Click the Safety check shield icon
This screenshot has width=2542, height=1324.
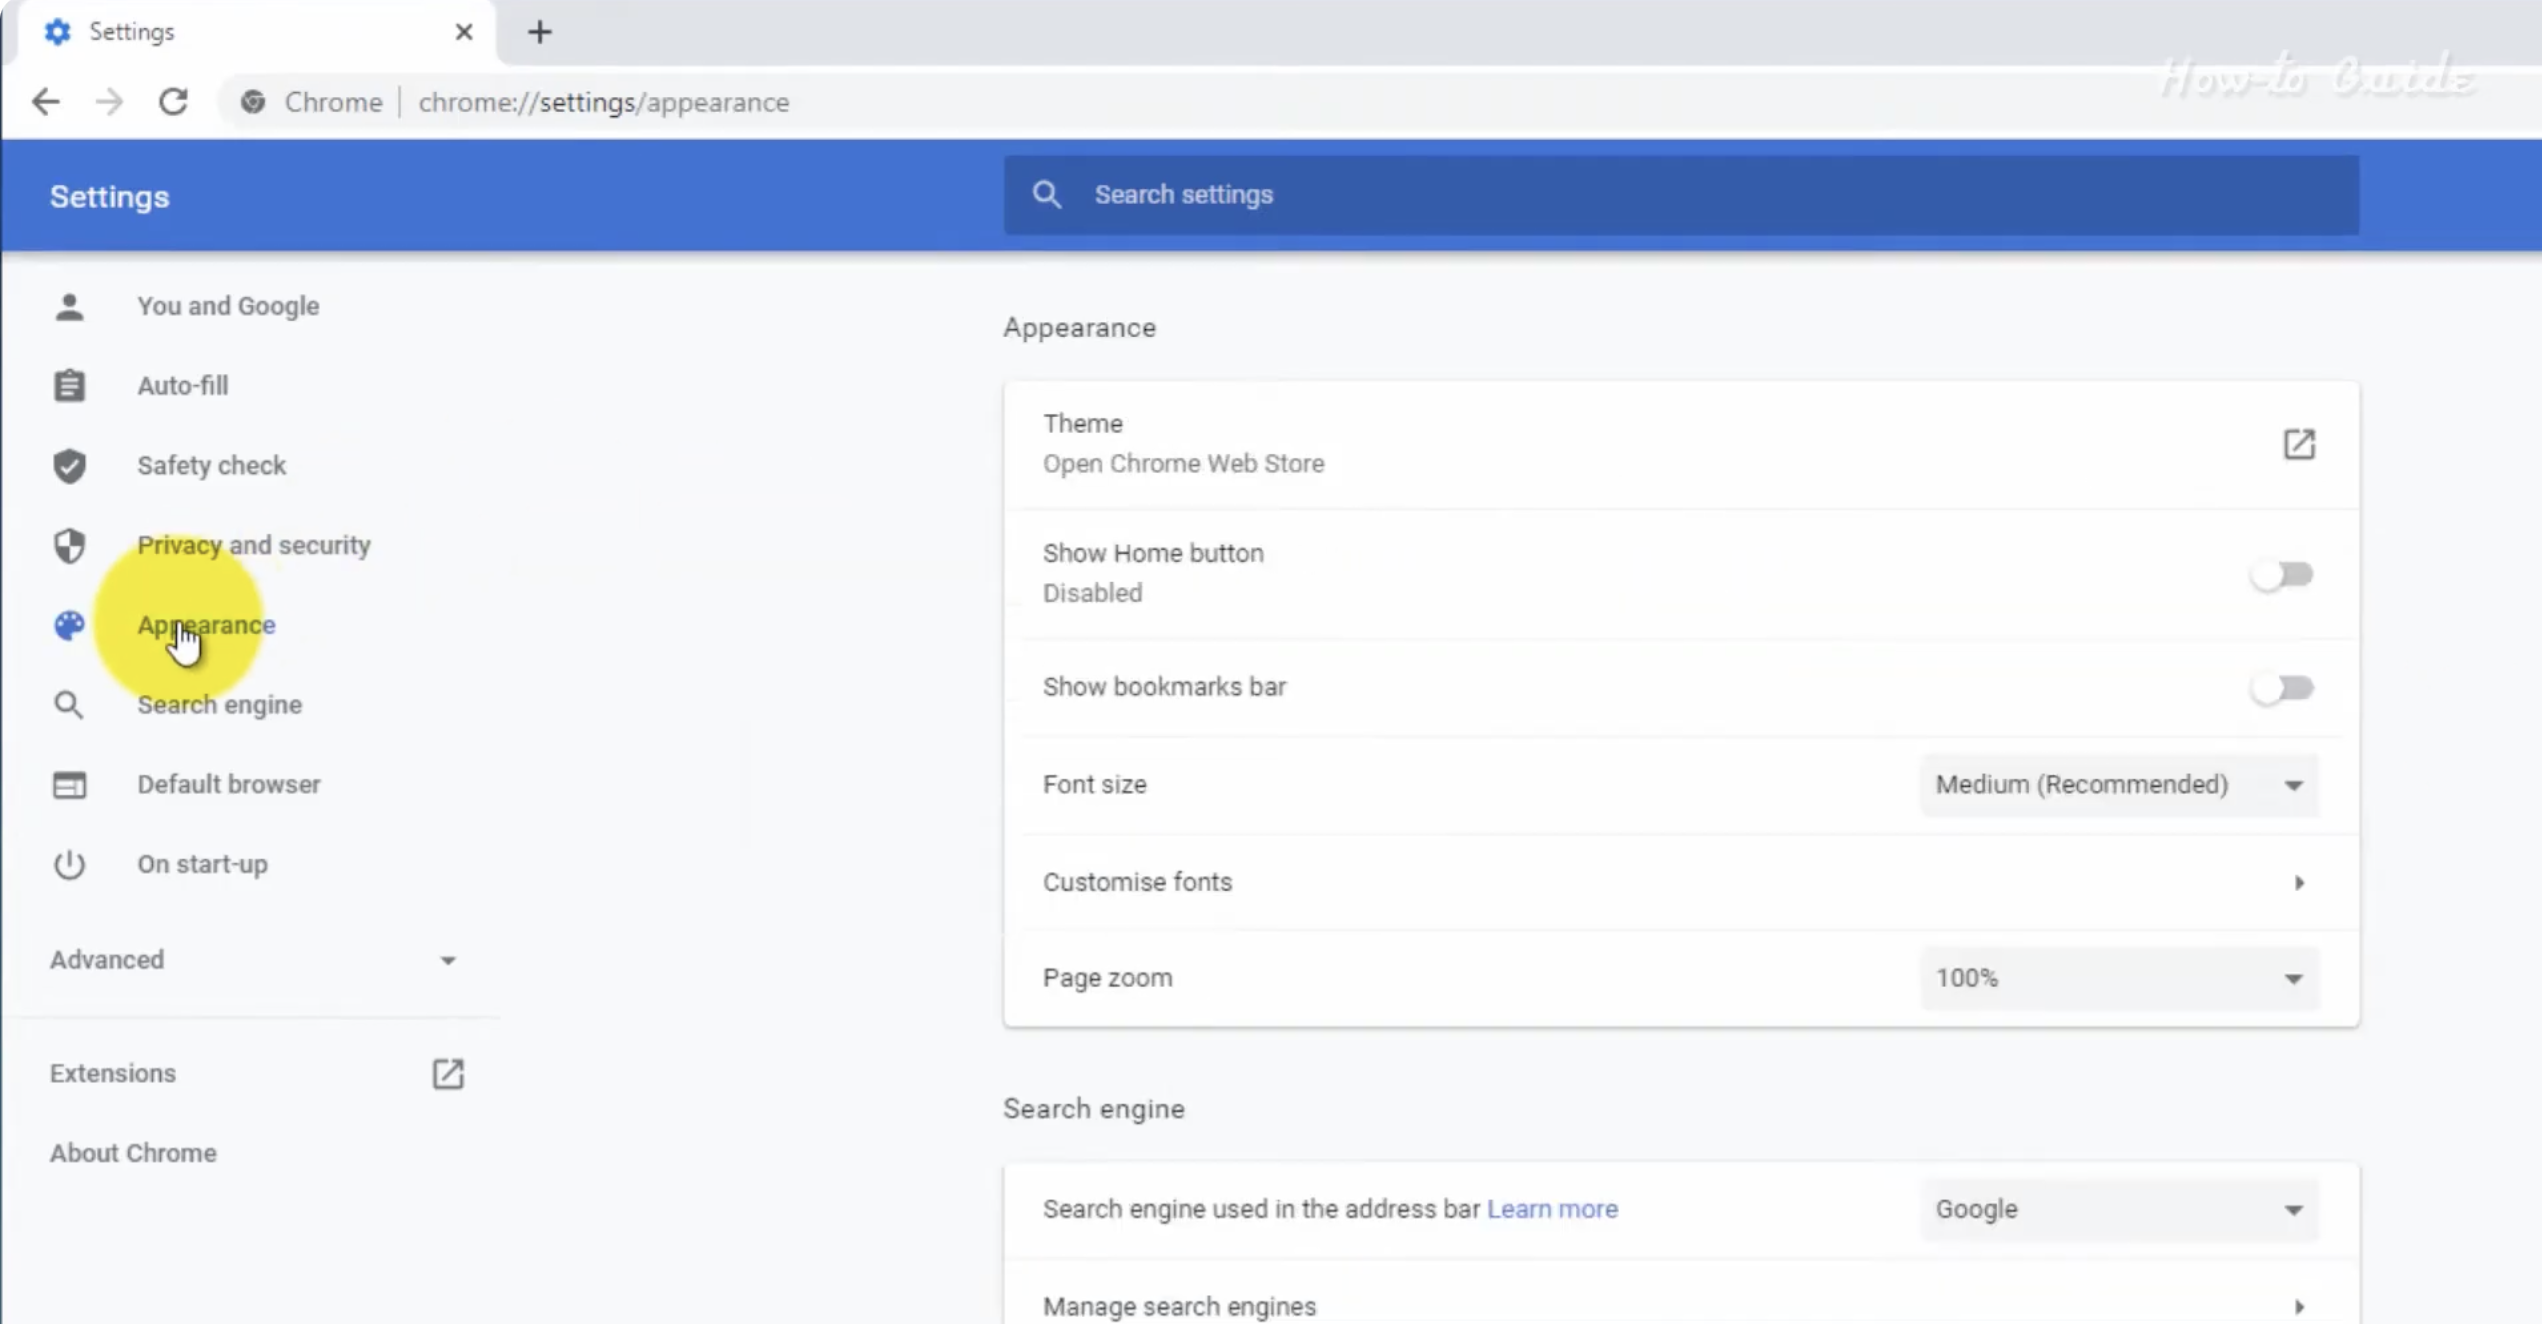click(69, 466)
